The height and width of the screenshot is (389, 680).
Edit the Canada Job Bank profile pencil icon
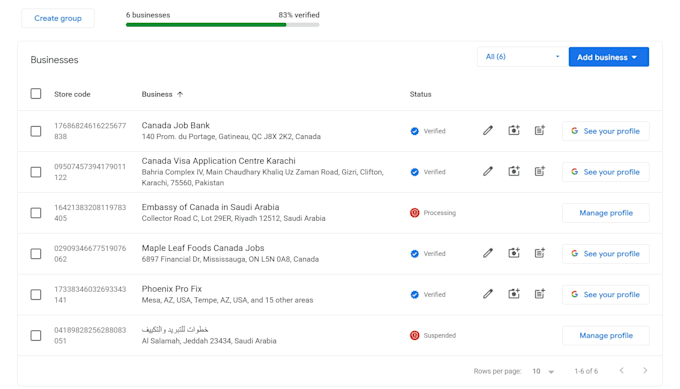pos(488,131)
